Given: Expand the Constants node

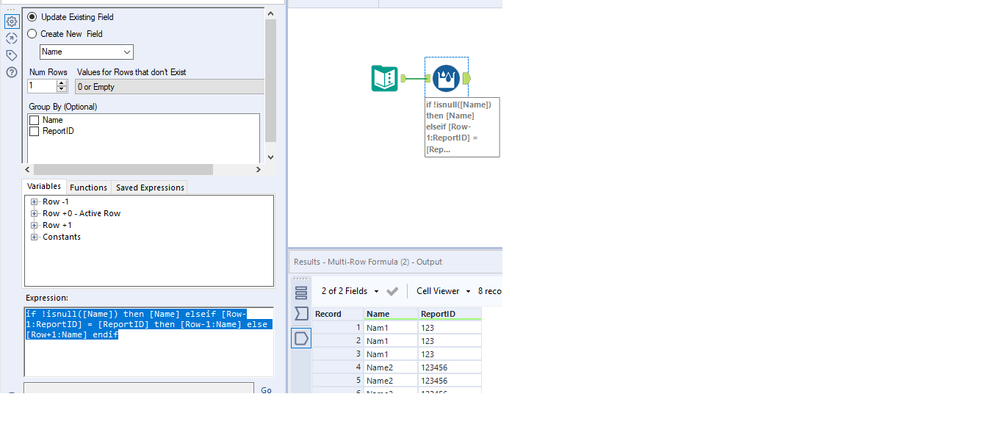Looking at the screenshot, I should point(34,237).
